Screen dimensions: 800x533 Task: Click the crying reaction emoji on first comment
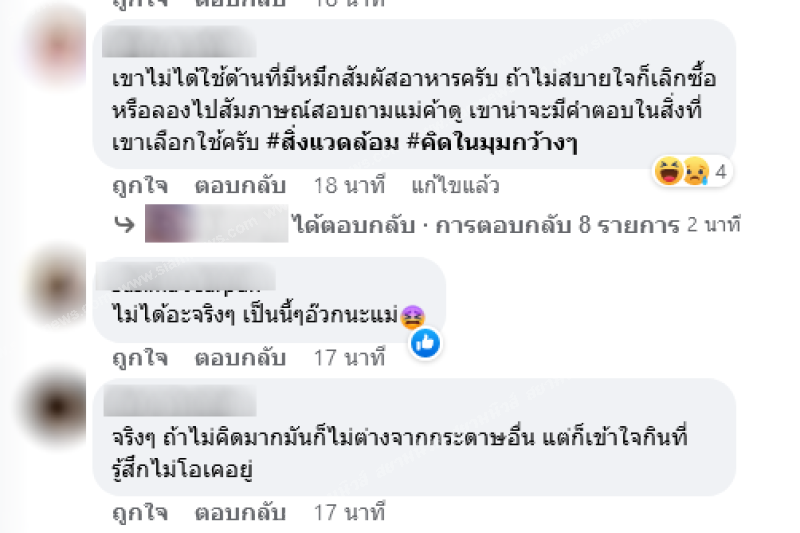pos(696,171)
